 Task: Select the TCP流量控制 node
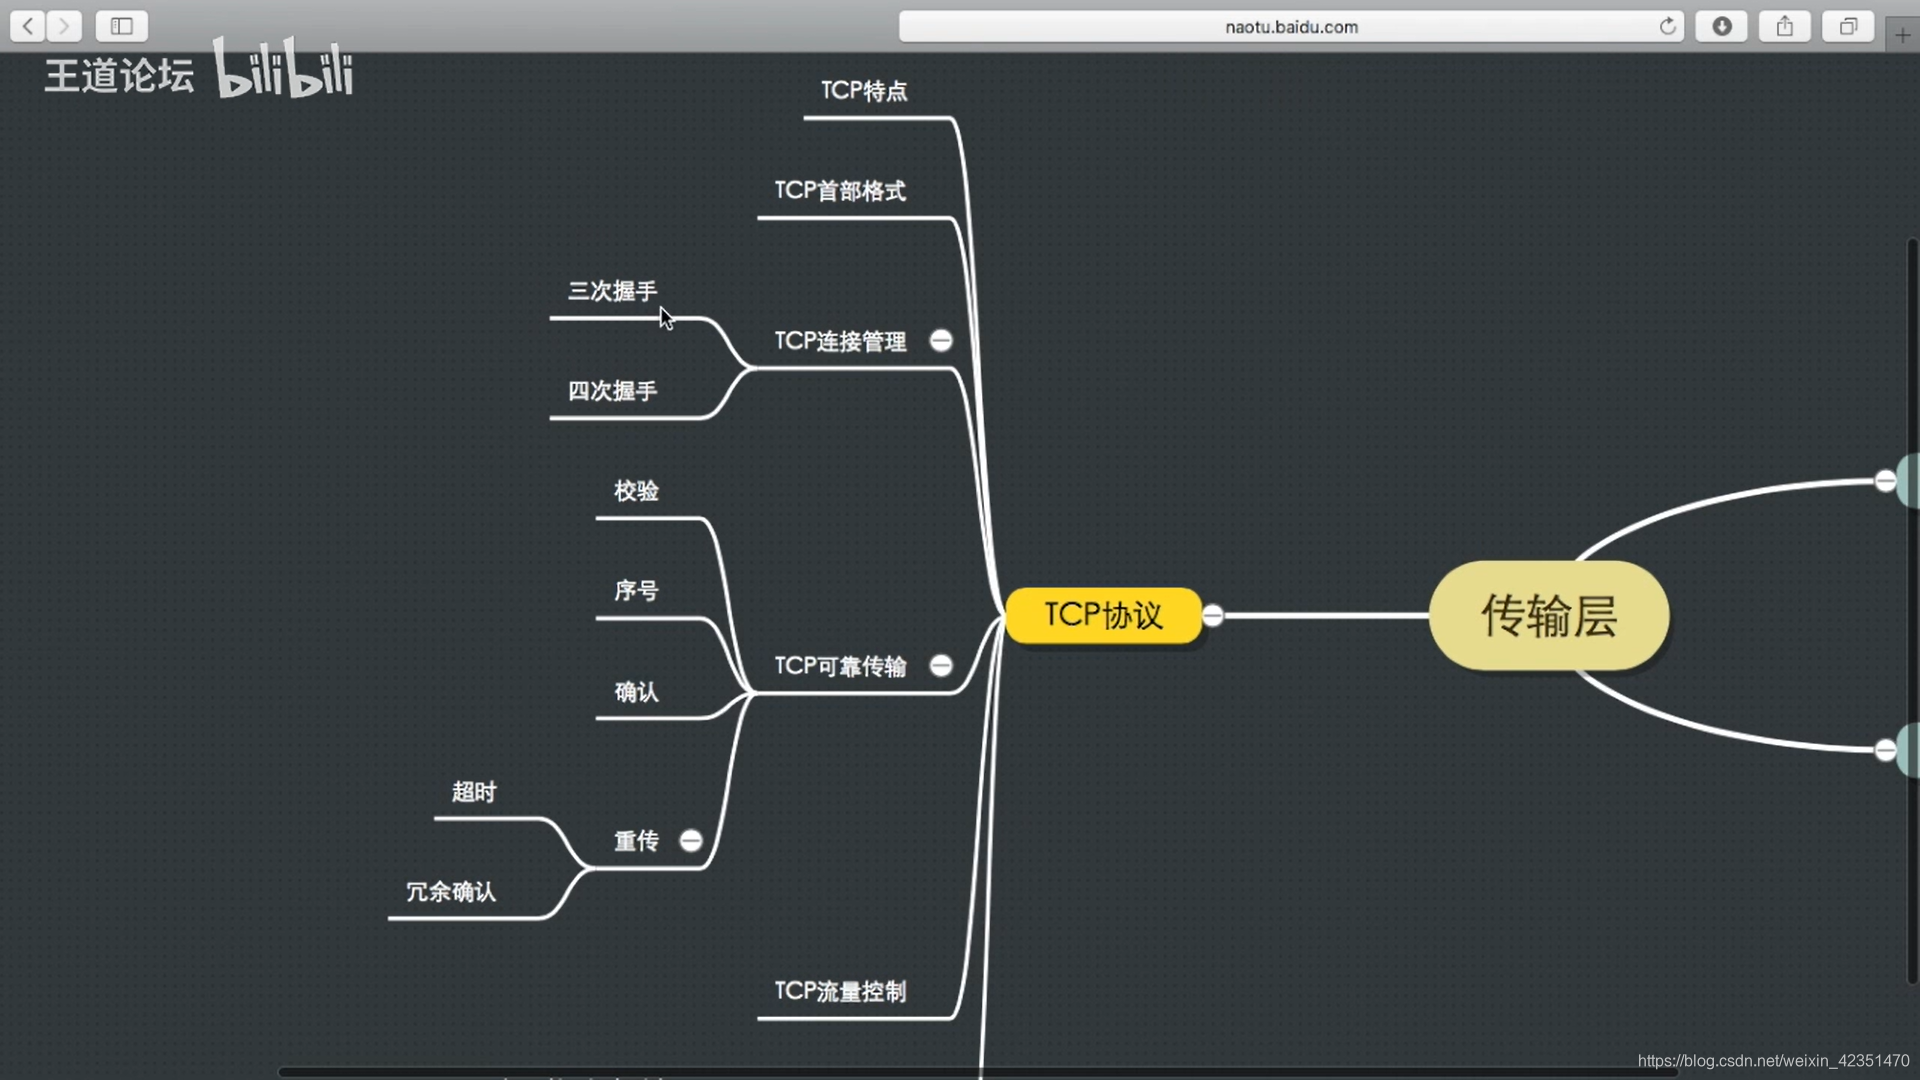coord(840,991)
